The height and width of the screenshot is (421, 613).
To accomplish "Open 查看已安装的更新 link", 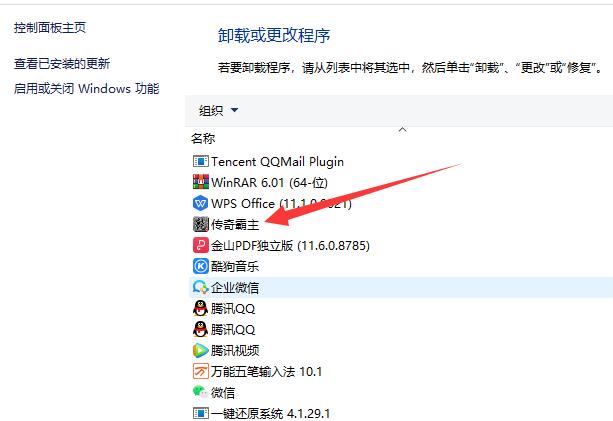I will coord(62,63).
